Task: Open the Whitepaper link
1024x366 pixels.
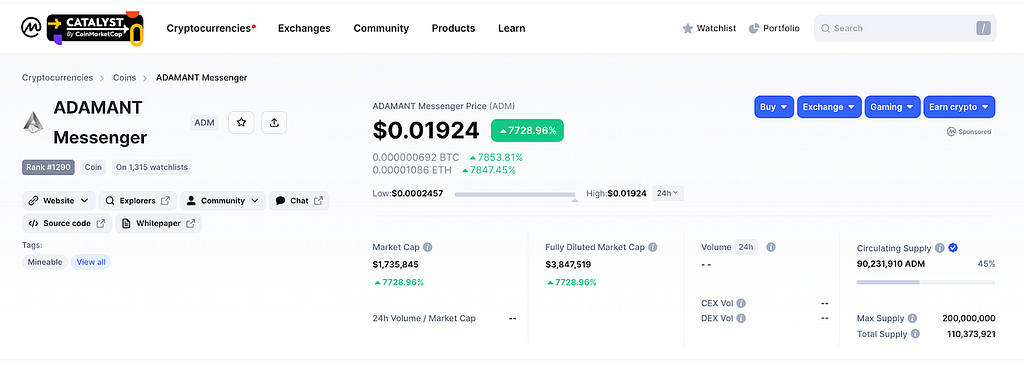Action: click(159, 224)
